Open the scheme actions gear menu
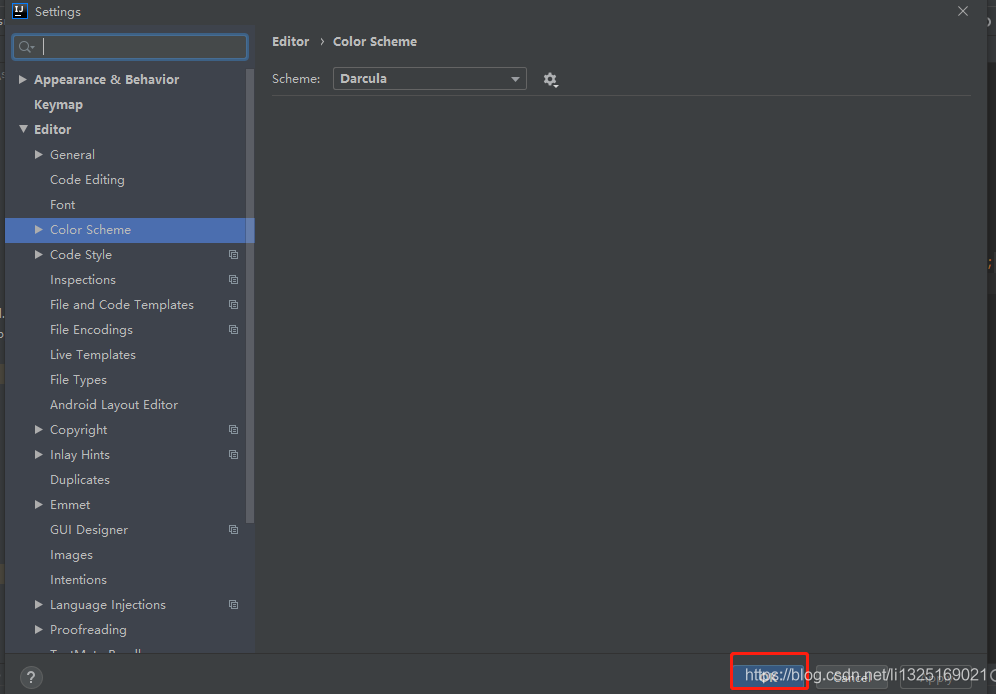The image size is (996, 694). (550, 79)
